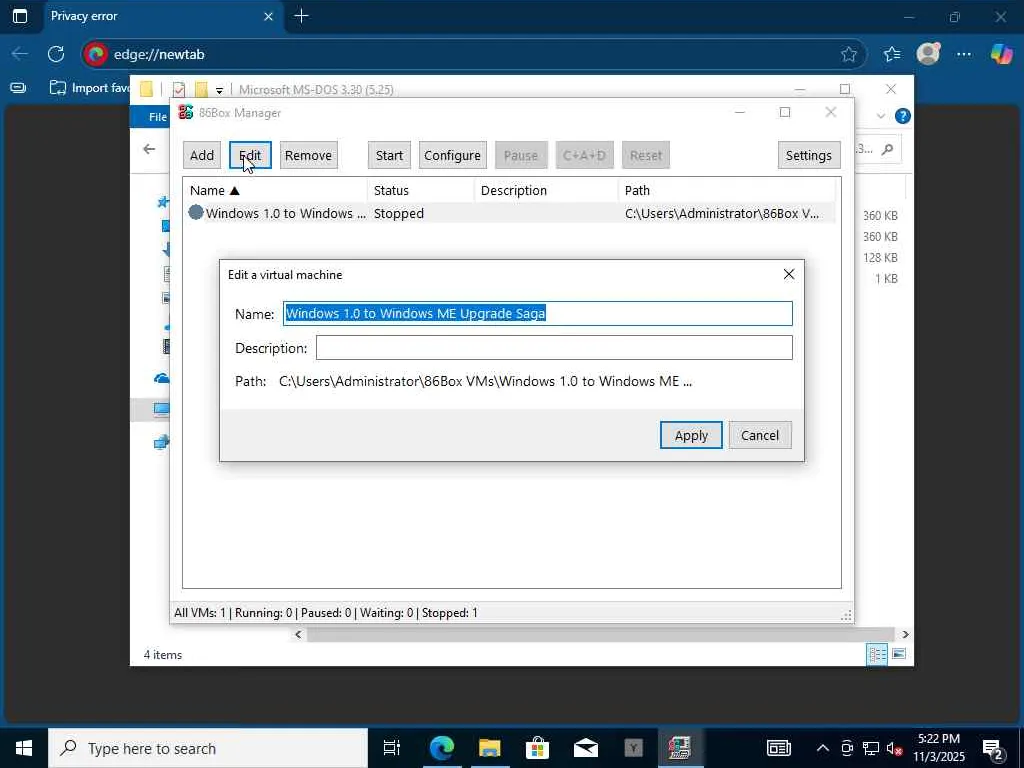Open Configure for the virtual machine

click(x=452, y=155)
